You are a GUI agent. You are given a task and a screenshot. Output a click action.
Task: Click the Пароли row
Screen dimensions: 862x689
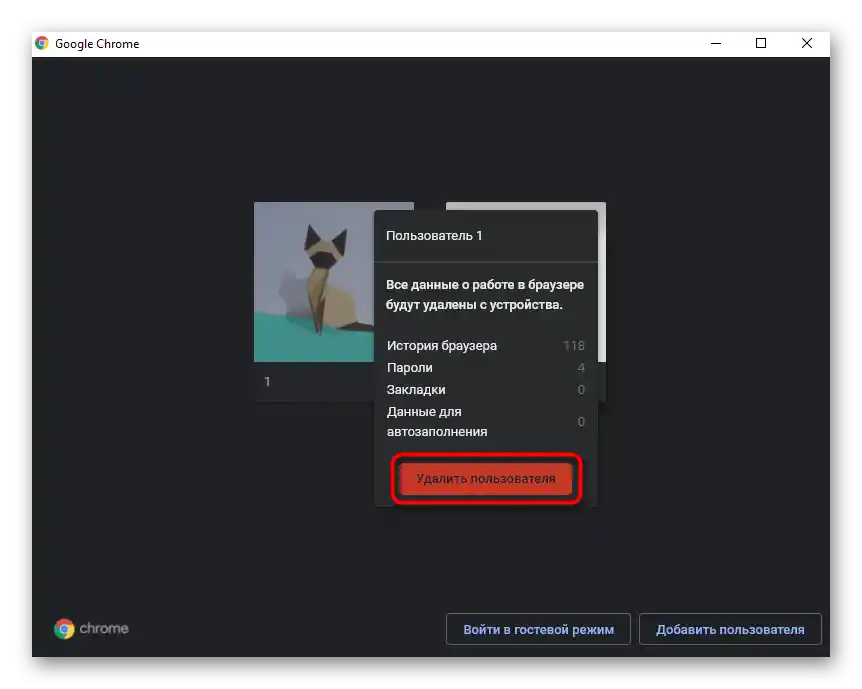coord(486,368)
